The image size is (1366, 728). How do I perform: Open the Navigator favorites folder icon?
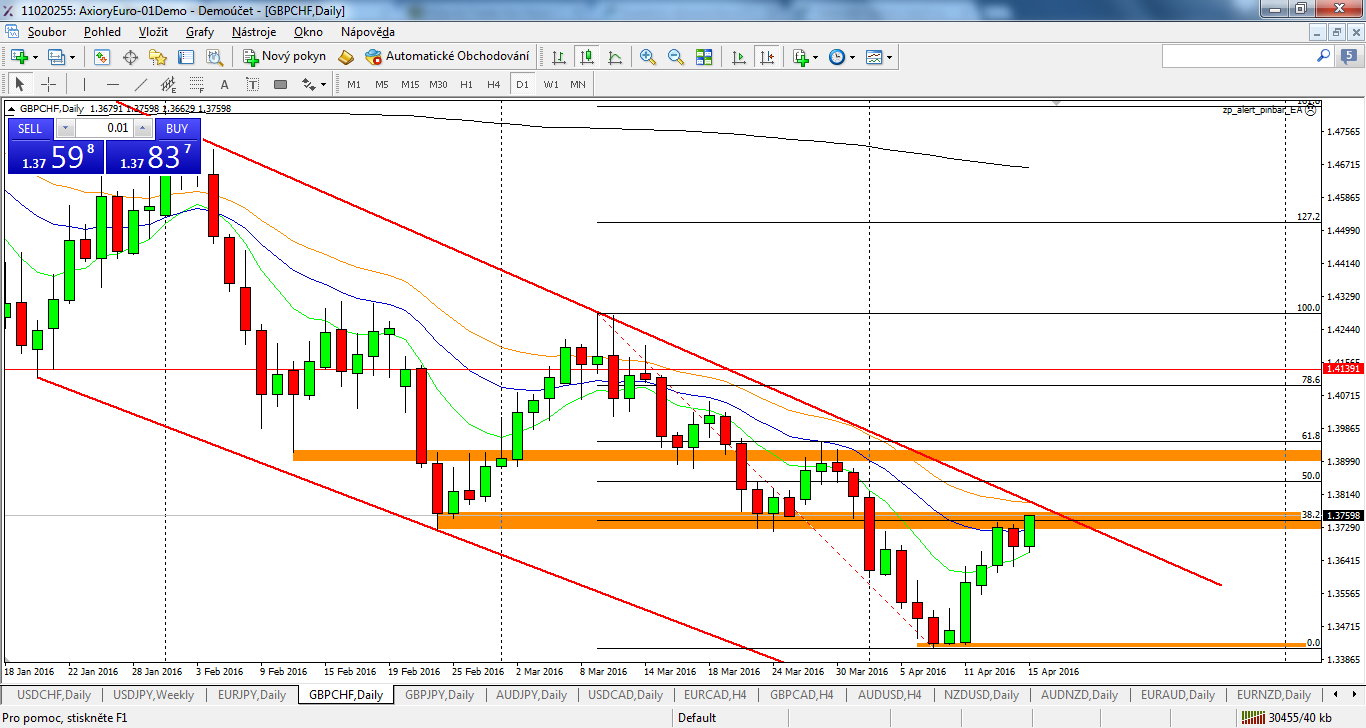158,57
